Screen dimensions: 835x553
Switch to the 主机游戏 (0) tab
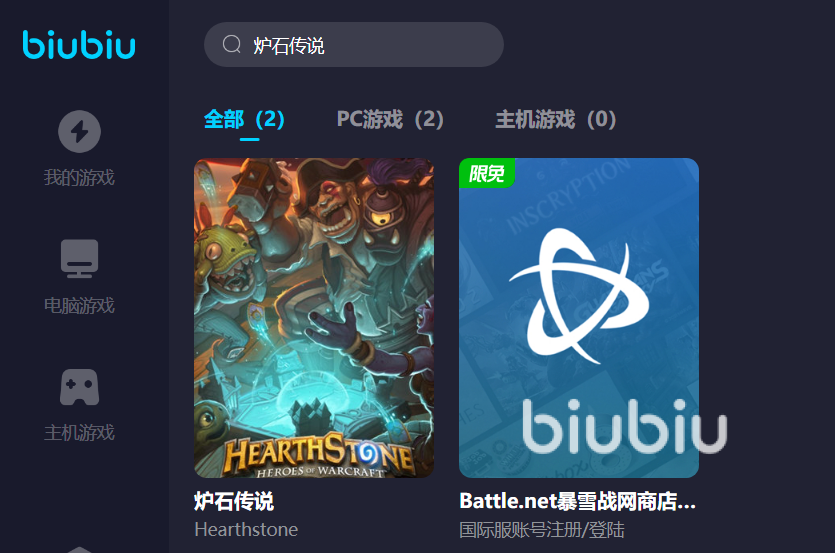556,119
